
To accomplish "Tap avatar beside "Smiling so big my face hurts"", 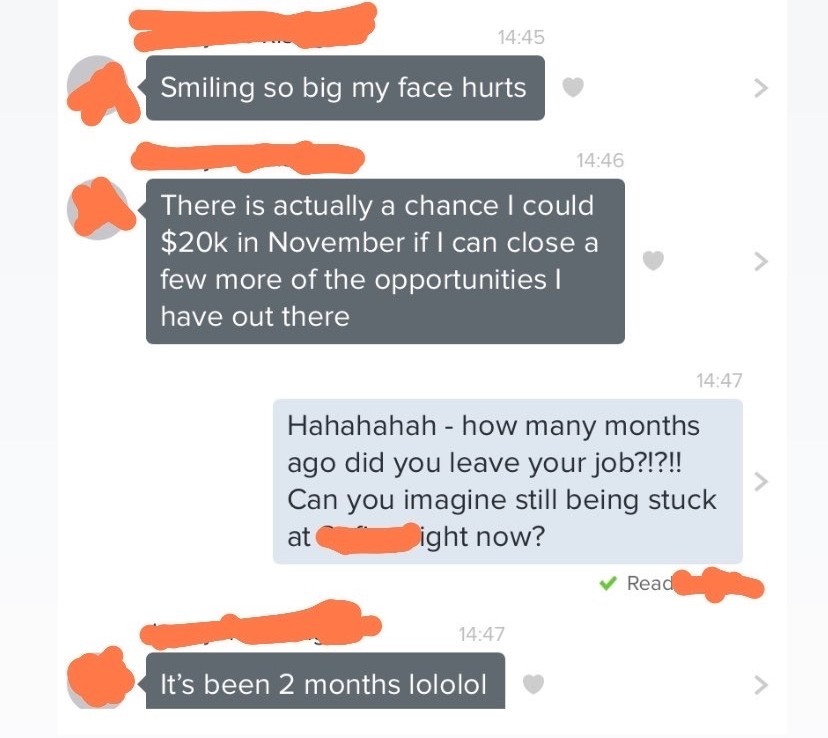I will (98, 88).
